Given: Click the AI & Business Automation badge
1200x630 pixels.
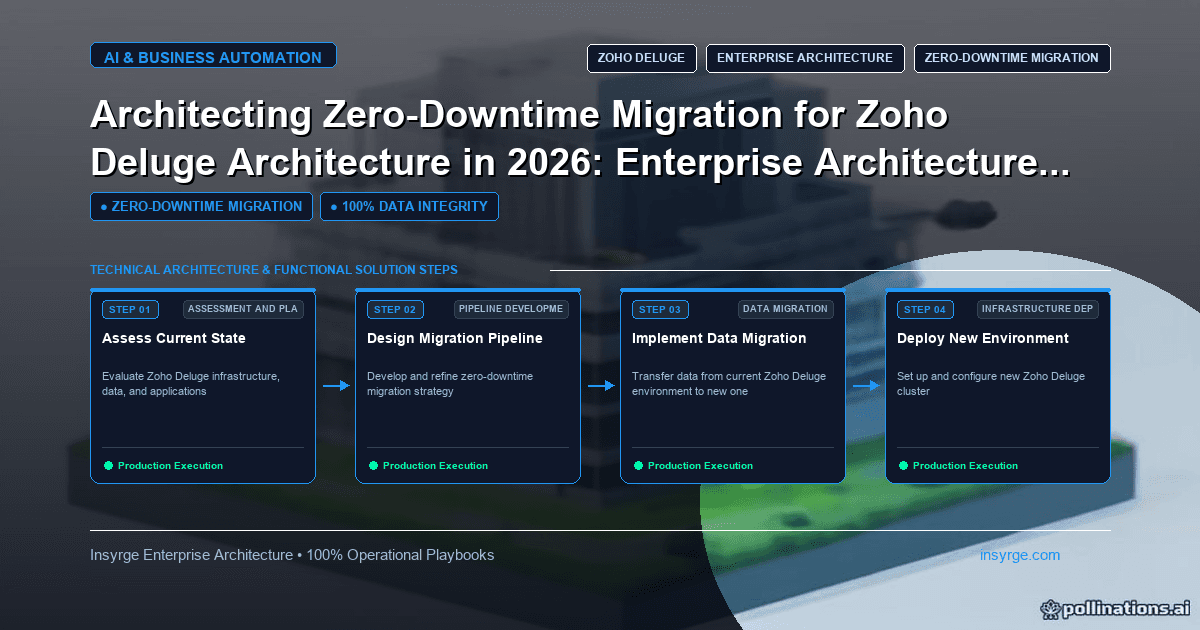Looking at the screenshot, I should (213, 57).
